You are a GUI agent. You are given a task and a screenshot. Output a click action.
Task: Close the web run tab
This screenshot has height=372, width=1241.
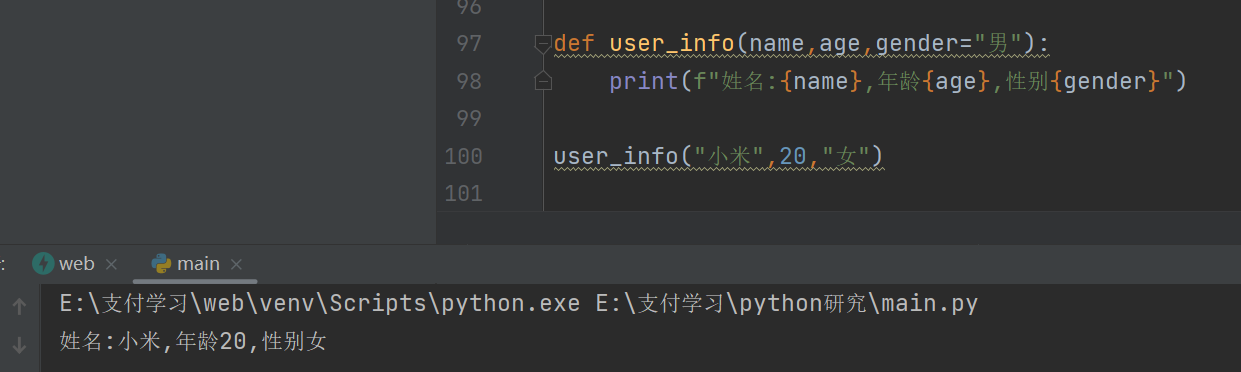point(111,265)
